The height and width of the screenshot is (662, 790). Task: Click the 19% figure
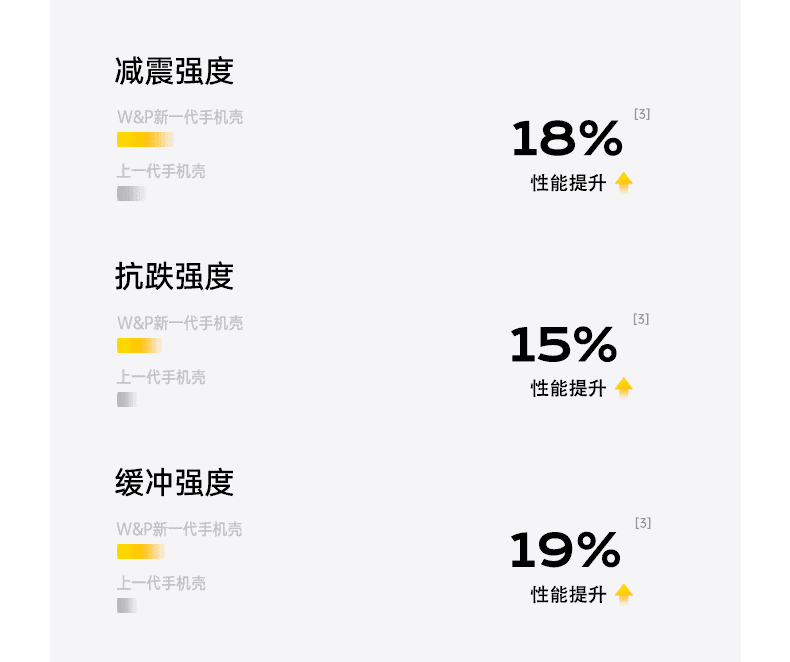pyautogui.click(x=565, y=549)
